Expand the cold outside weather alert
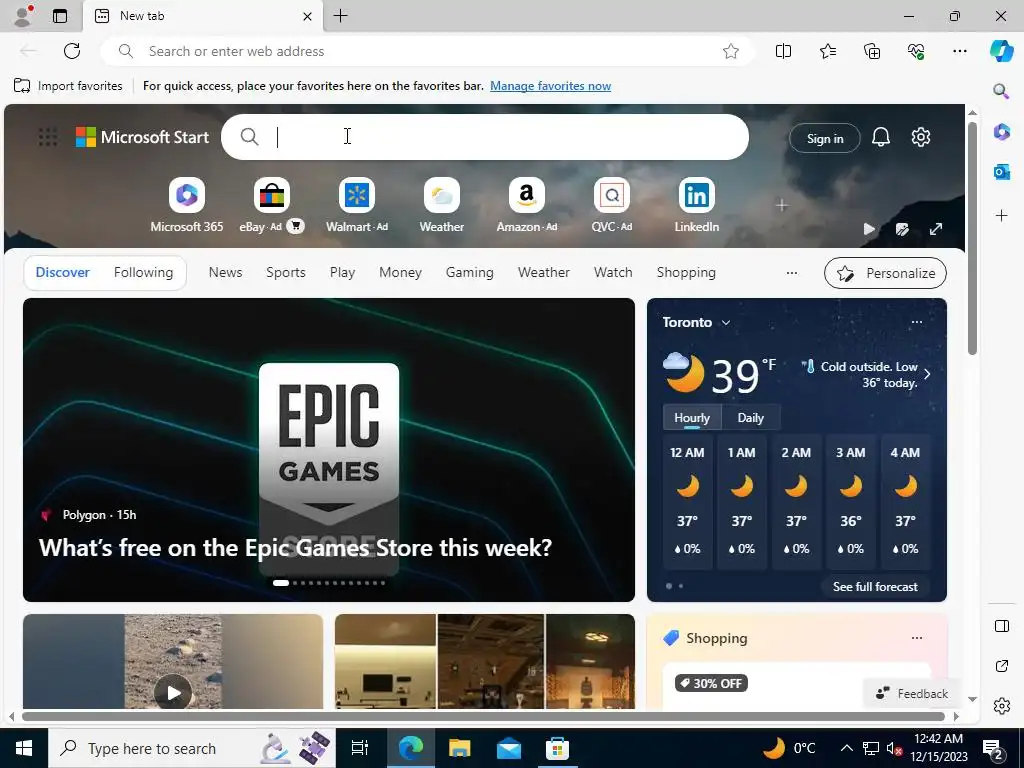This screenshot has height=768, width=1024. coord(927,374)
